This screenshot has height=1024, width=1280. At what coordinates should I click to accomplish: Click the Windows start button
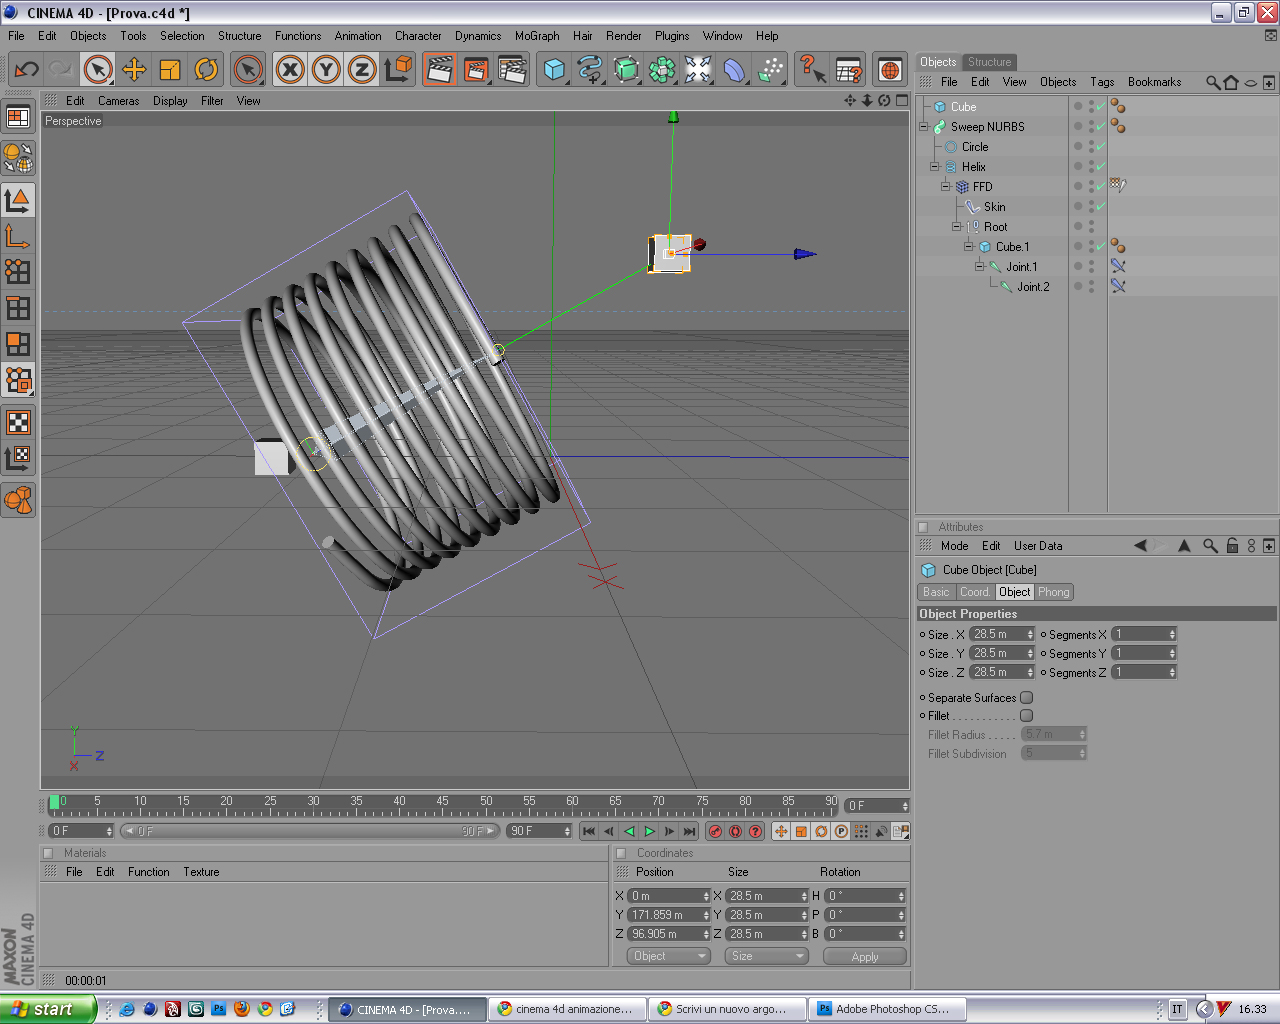47,1009
